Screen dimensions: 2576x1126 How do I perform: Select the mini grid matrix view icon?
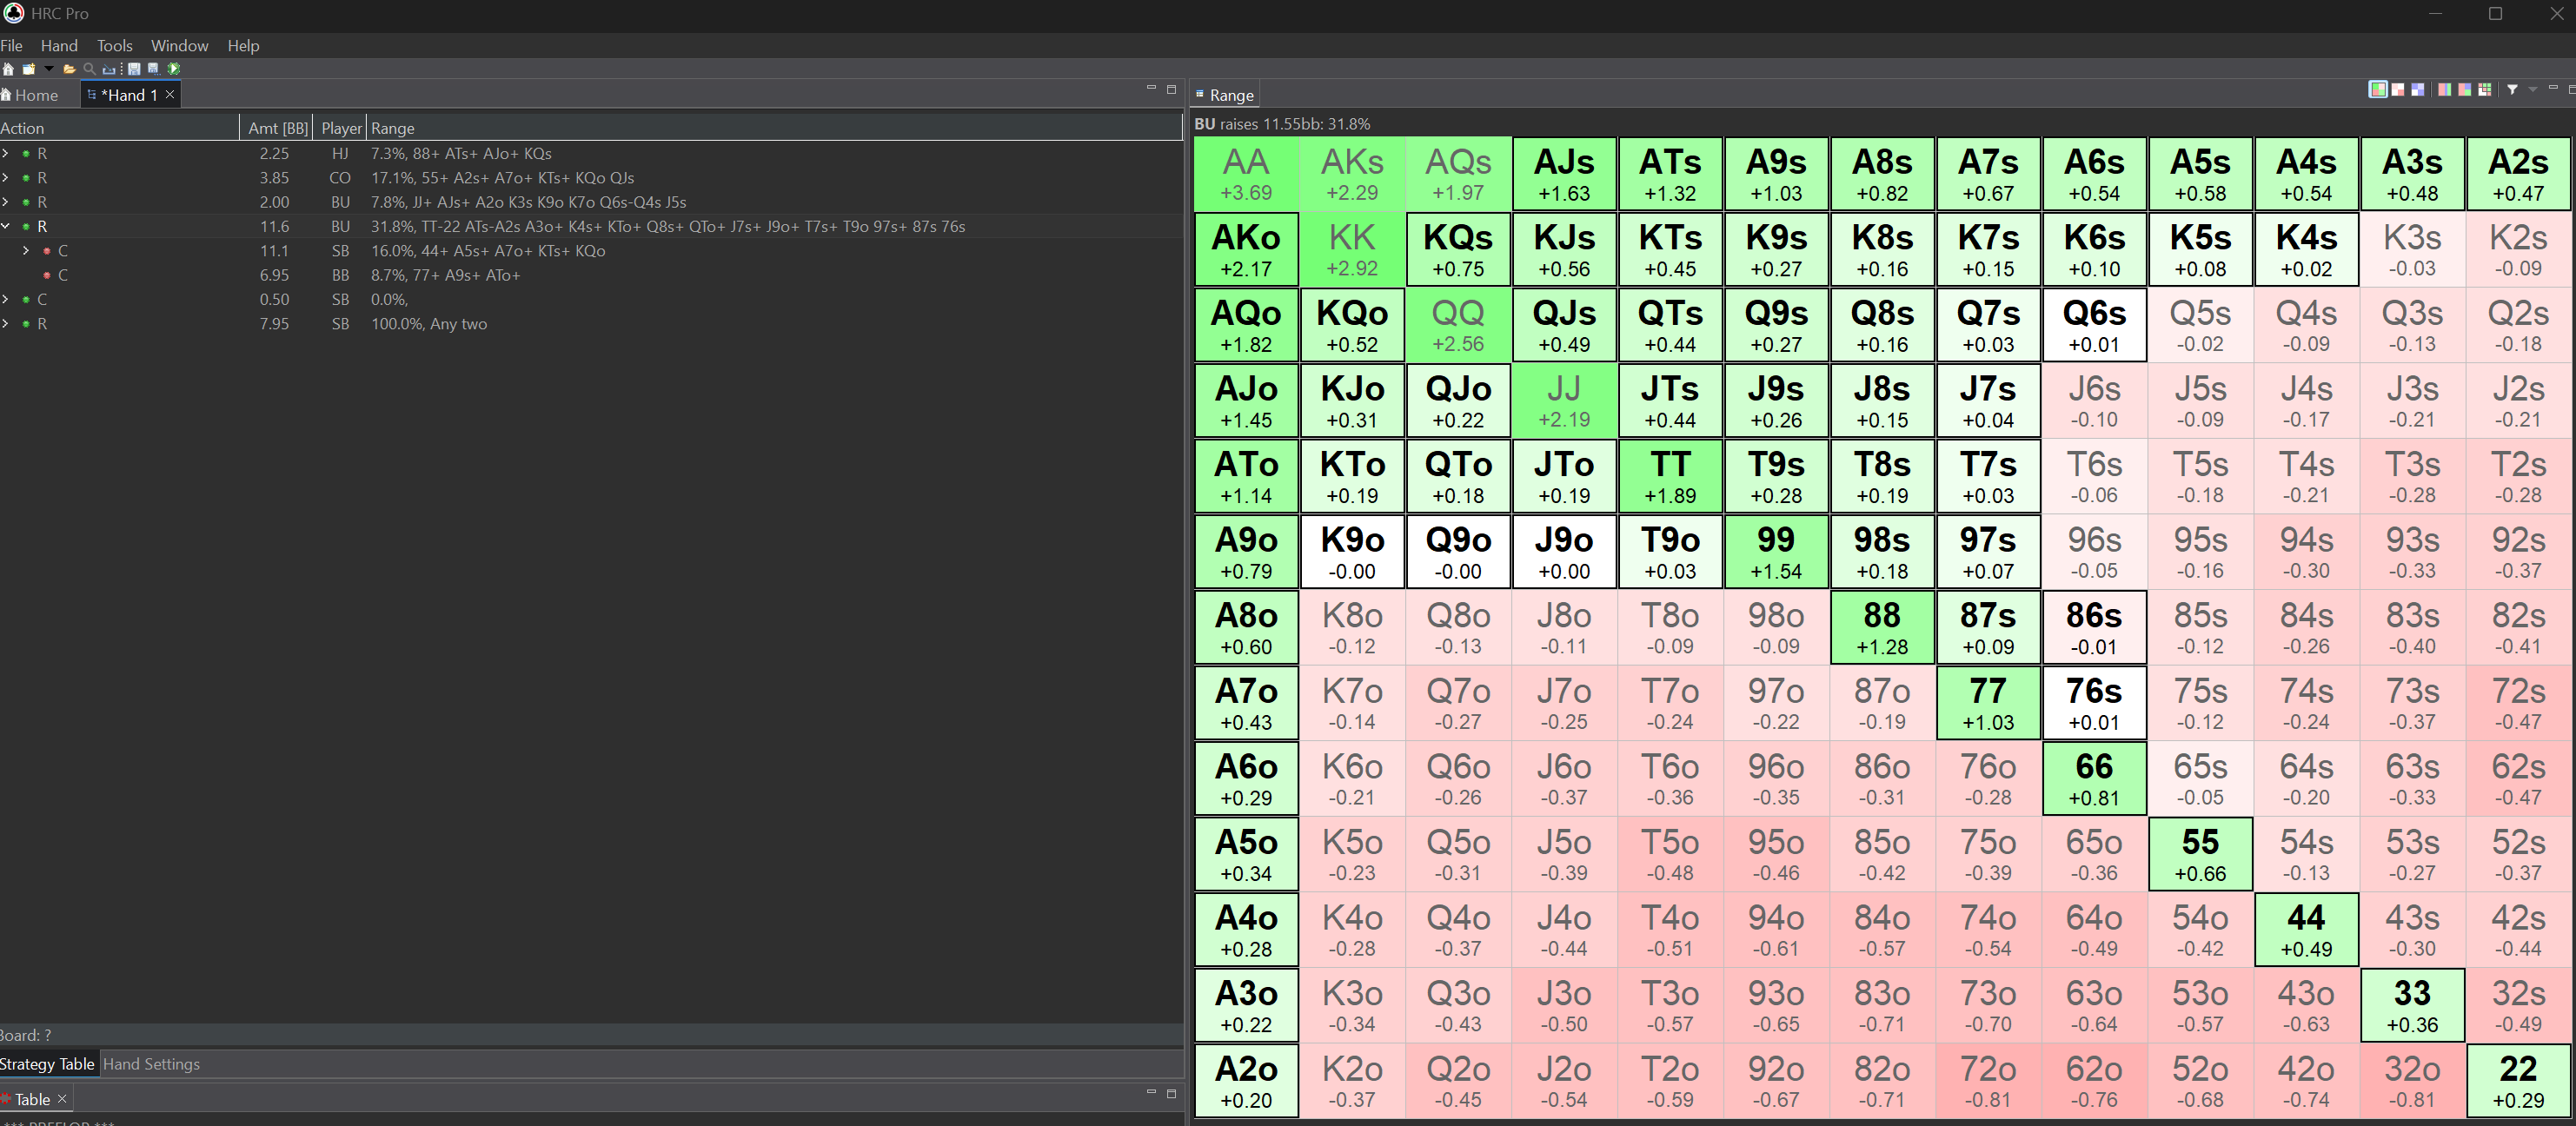2485,89
